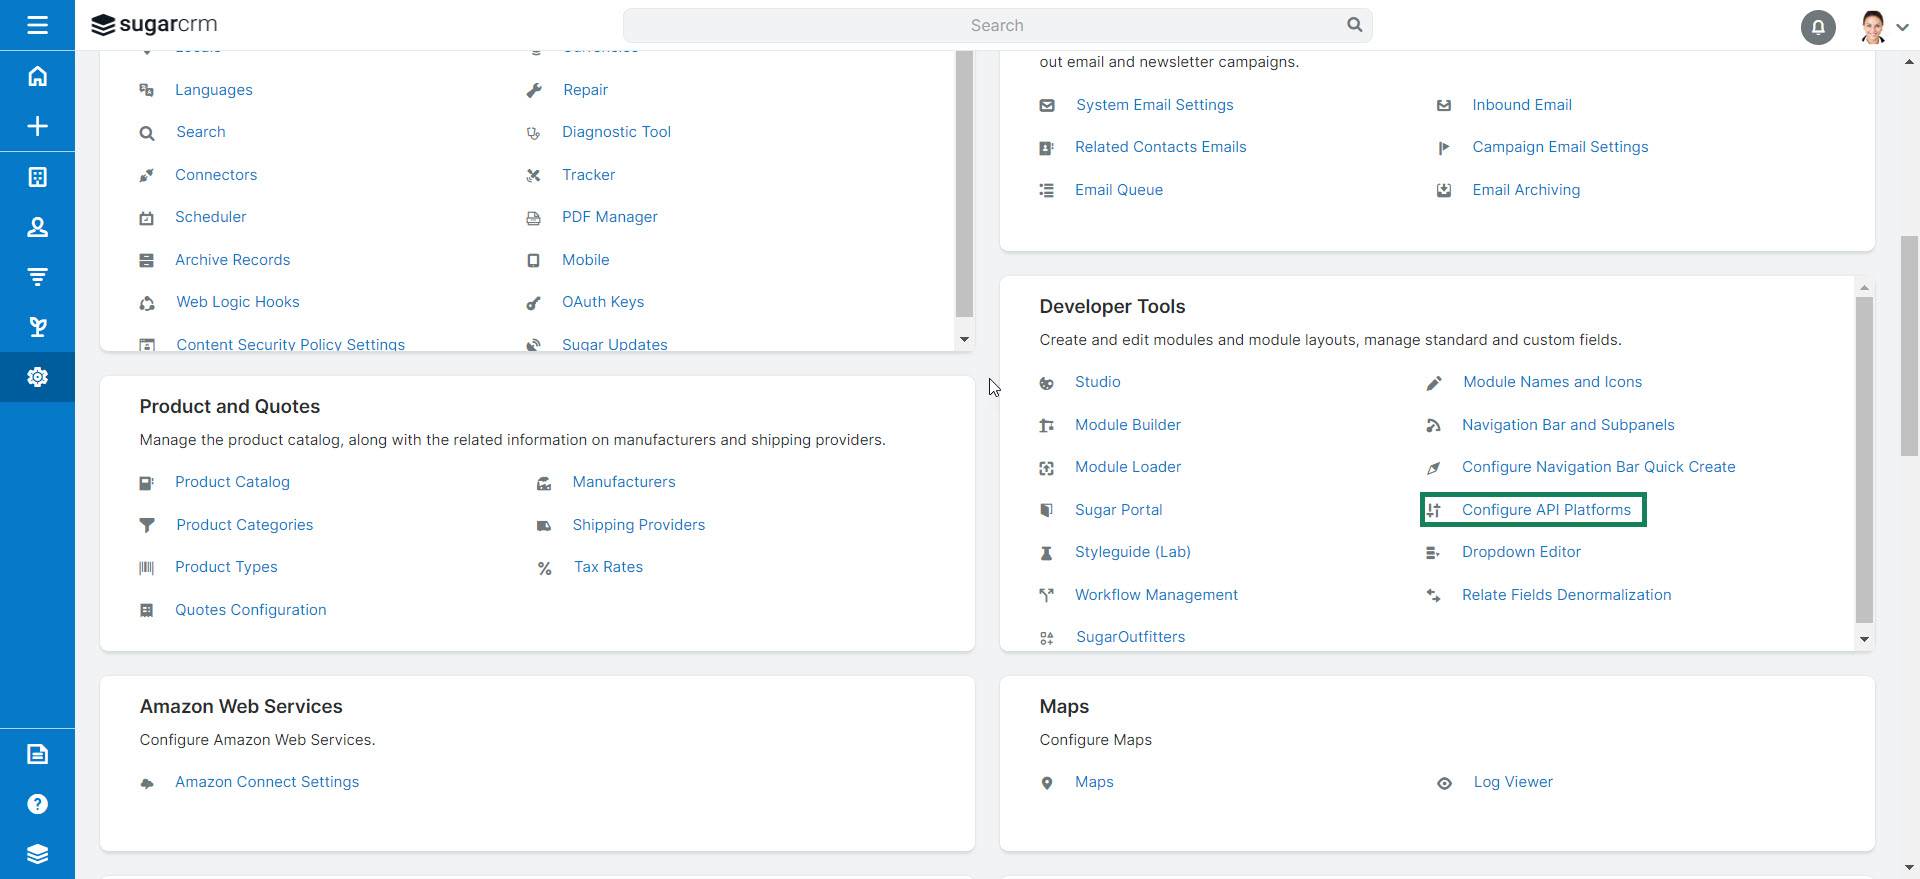Open Amazon Connect Settings

tap(267, 782)
